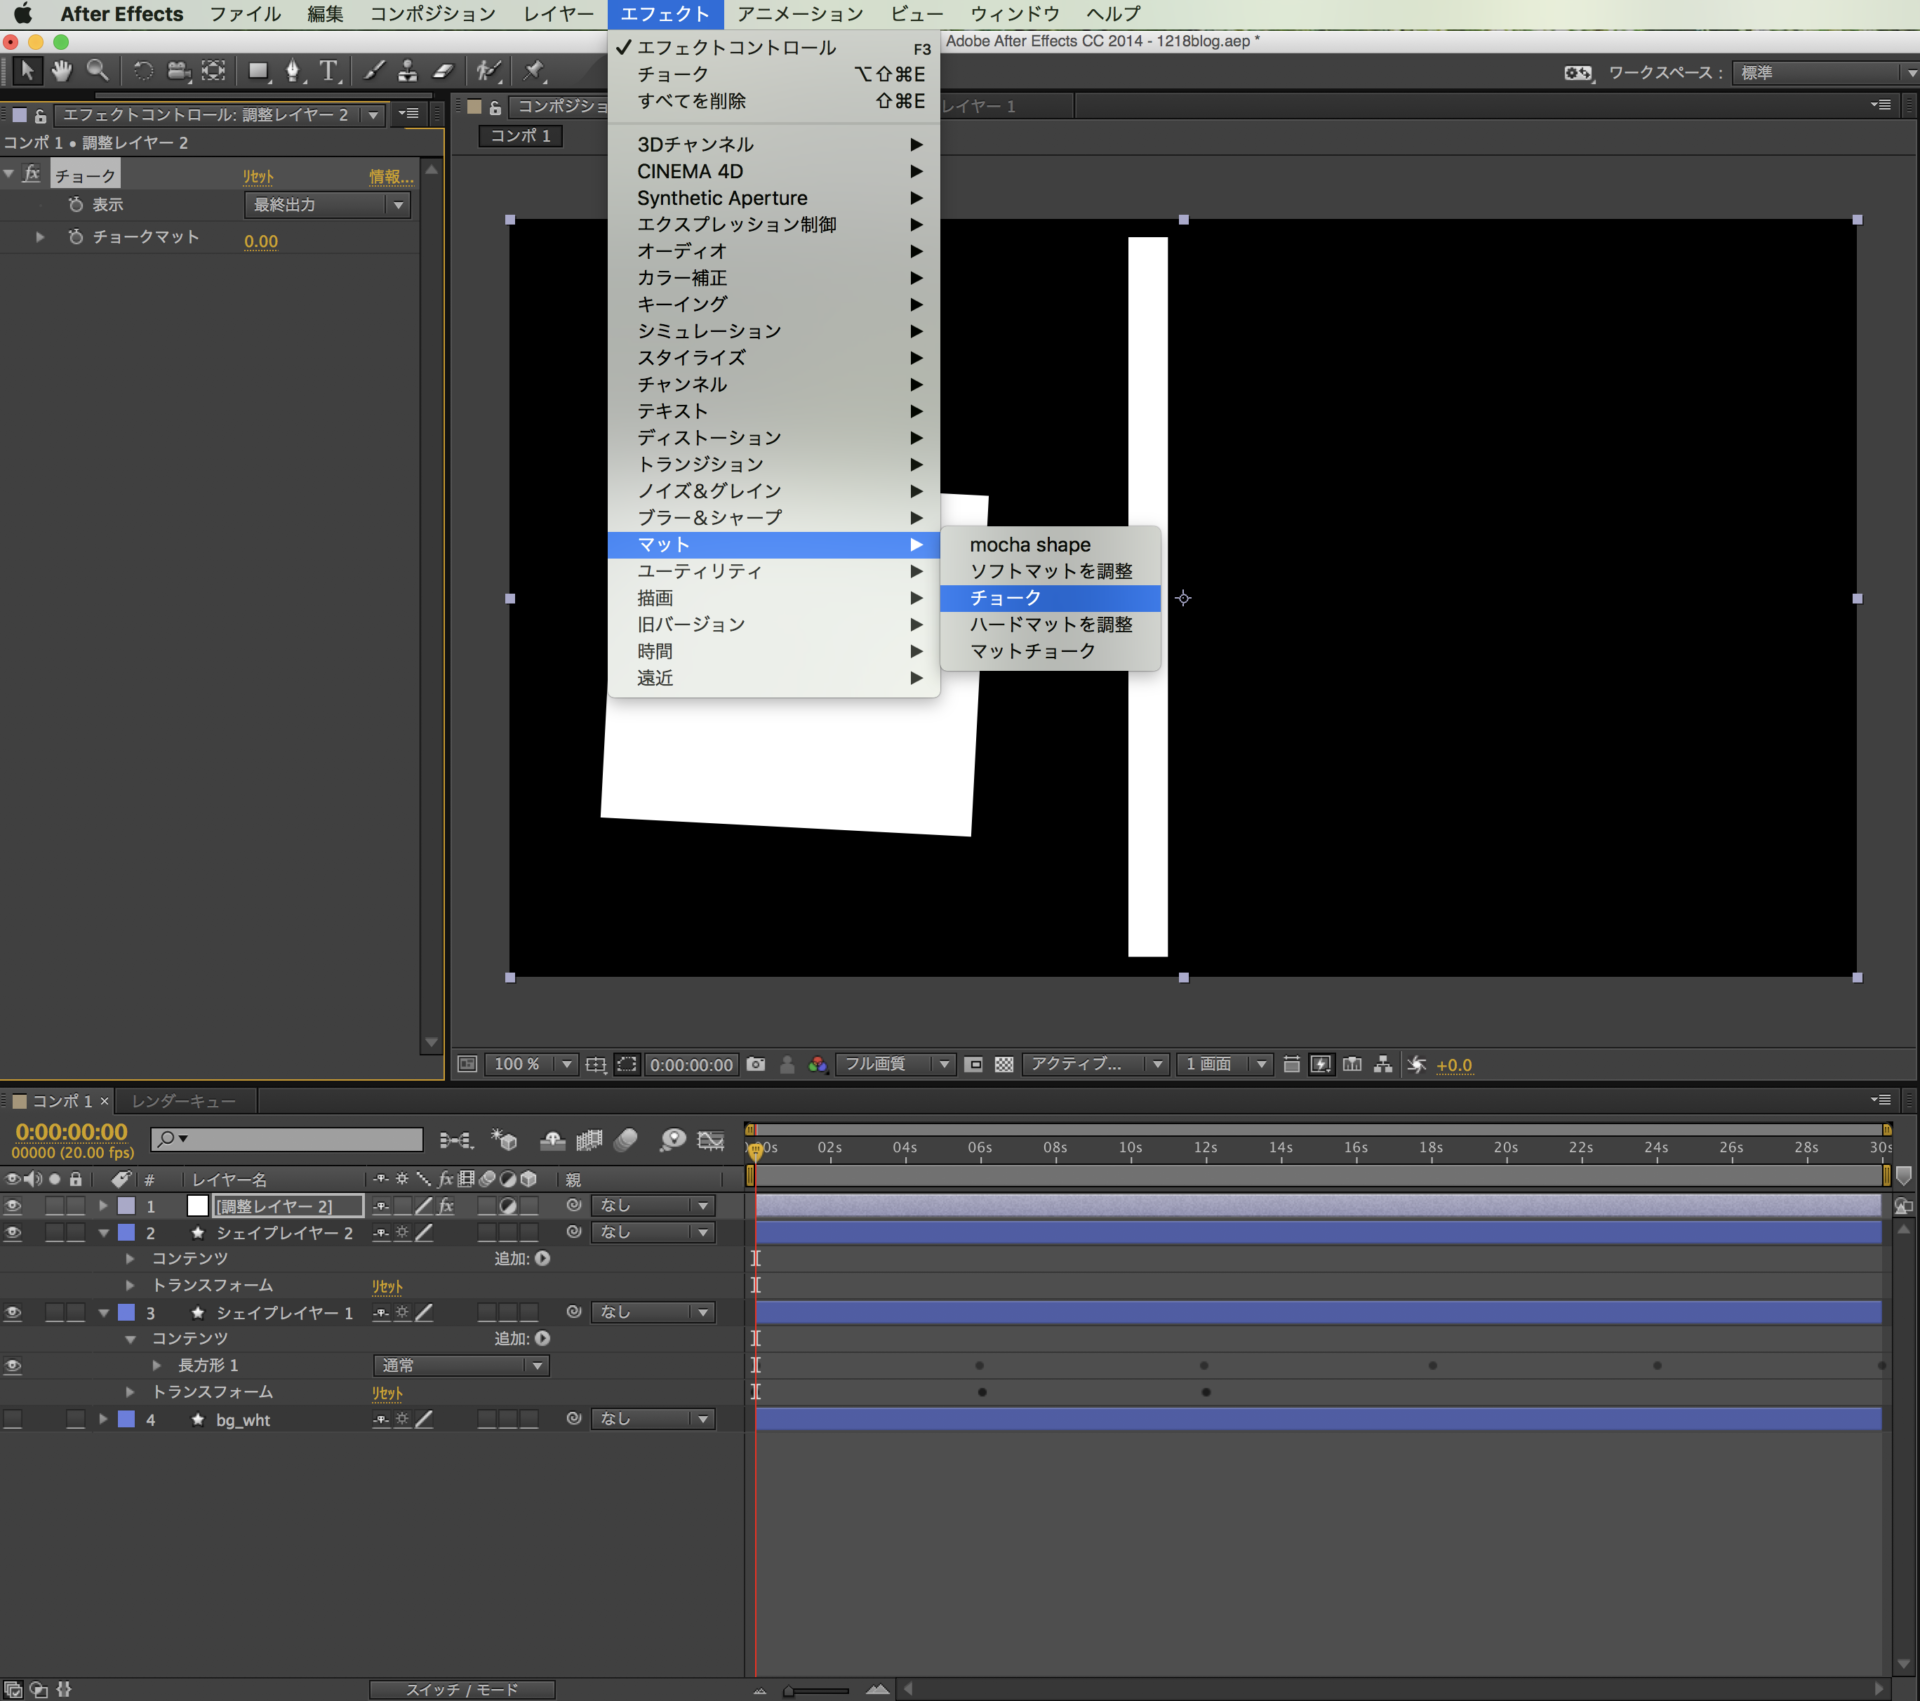The image size is (1920, 1701).
Task: Open the composition mini-flowchart in timeline
Action: coord(456,1141)
